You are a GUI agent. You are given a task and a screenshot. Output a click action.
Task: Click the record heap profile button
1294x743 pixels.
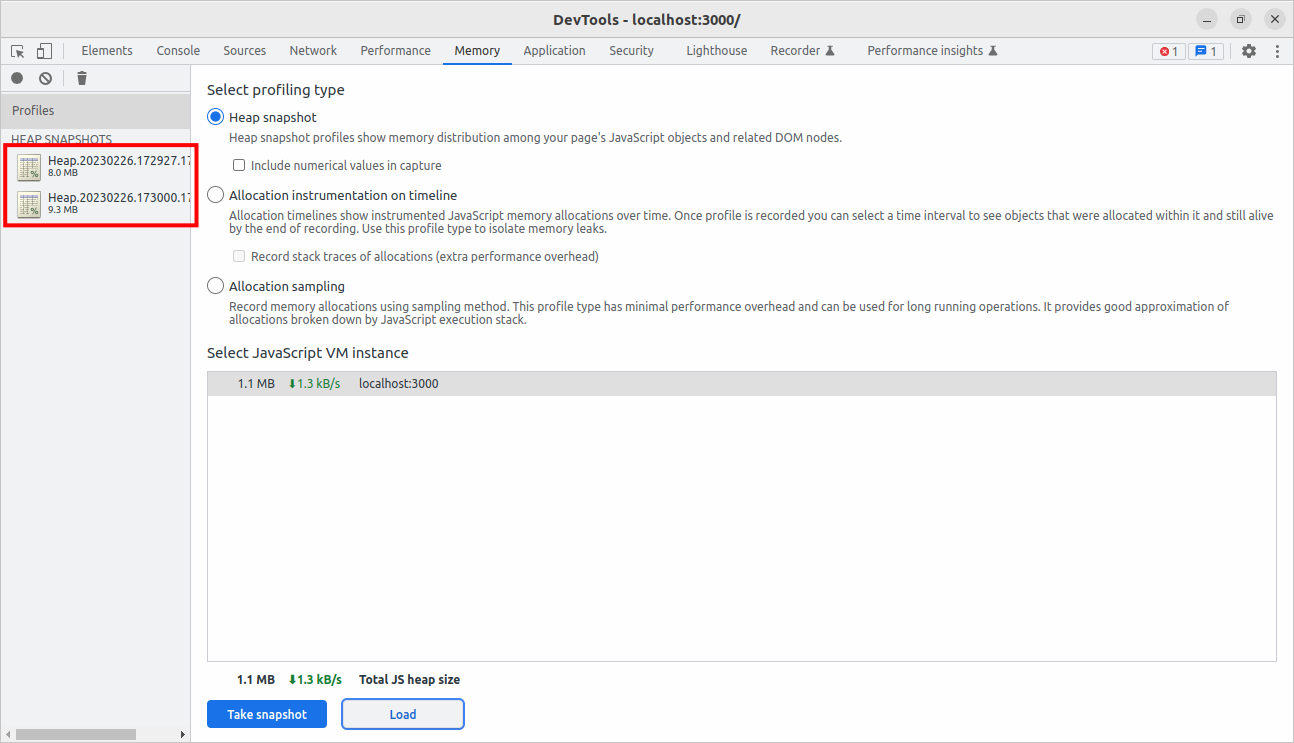(17, 78)
